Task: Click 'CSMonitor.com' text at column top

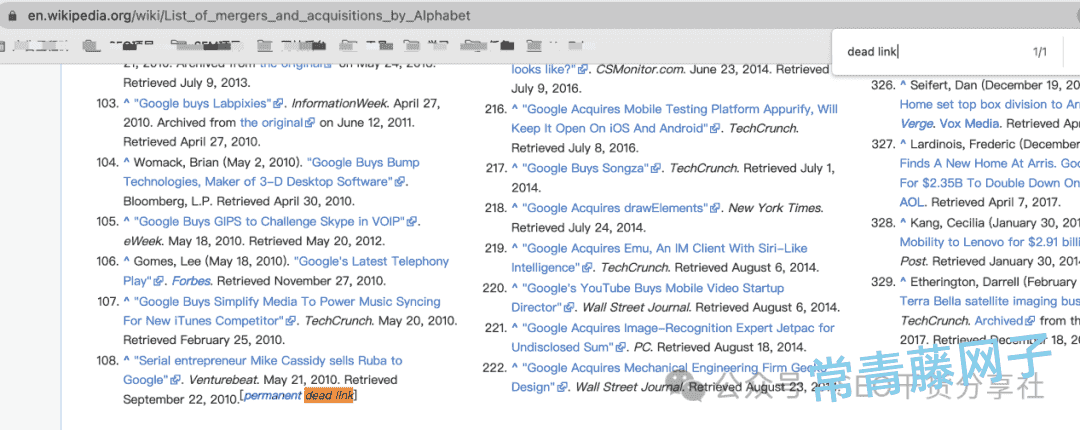Action: (x=640, y=70)
